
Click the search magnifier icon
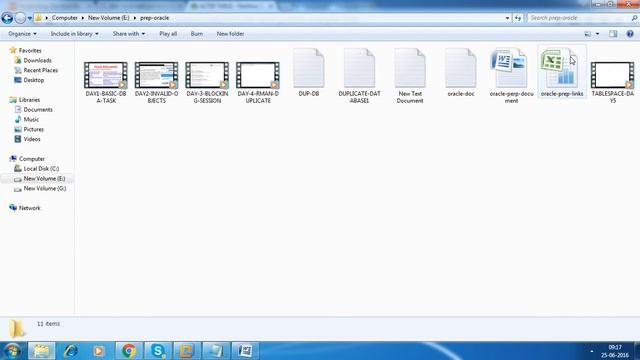click(x=634, y=18)
